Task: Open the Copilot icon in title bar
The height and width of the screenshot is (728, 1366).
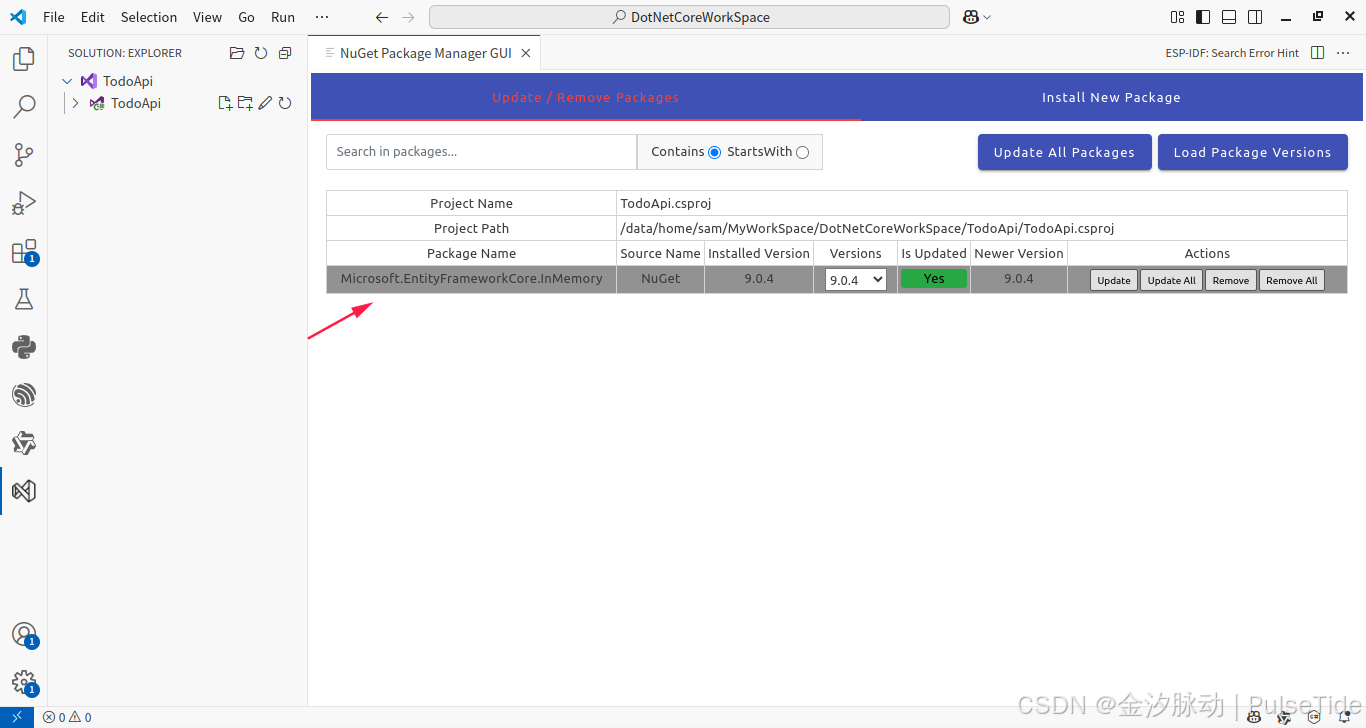Action: click(970, 17)
